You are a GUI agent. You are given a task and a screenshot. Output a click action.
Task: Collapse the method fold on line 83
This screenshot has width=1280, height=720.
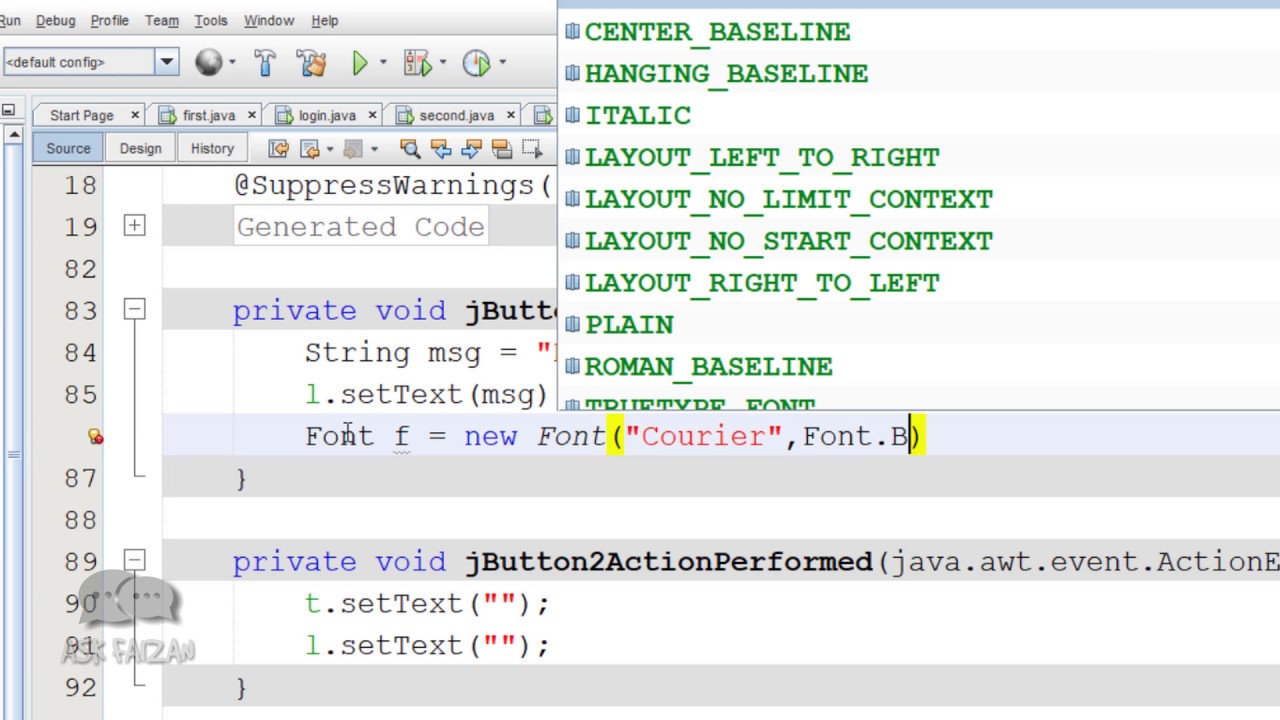tap(134, 310)
